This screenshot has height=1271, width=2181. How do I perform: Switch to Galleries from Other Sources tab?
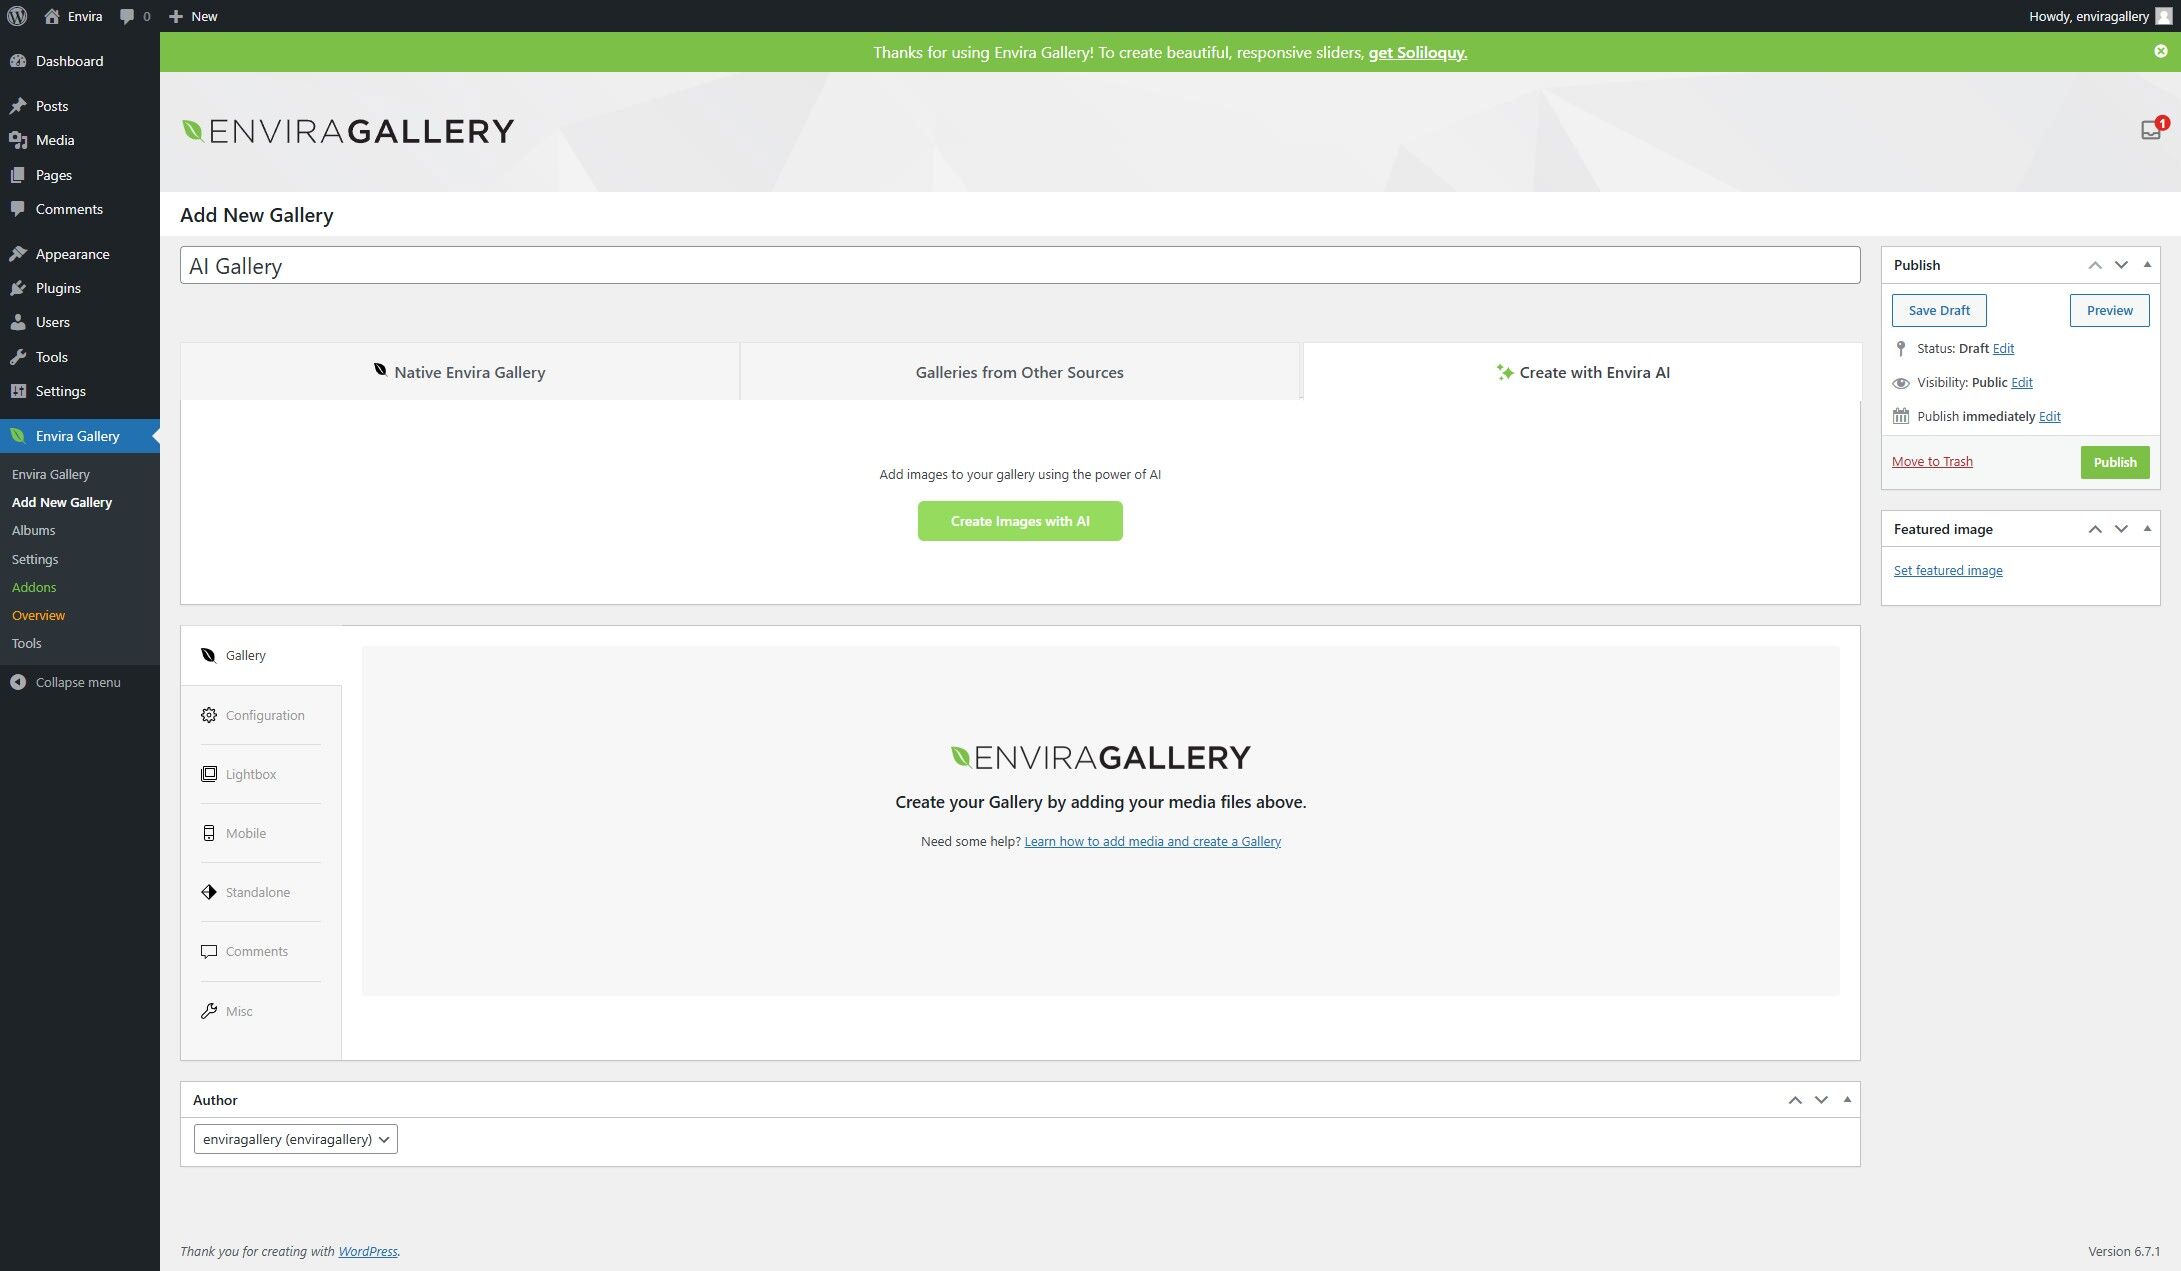tap(1019, 372)
